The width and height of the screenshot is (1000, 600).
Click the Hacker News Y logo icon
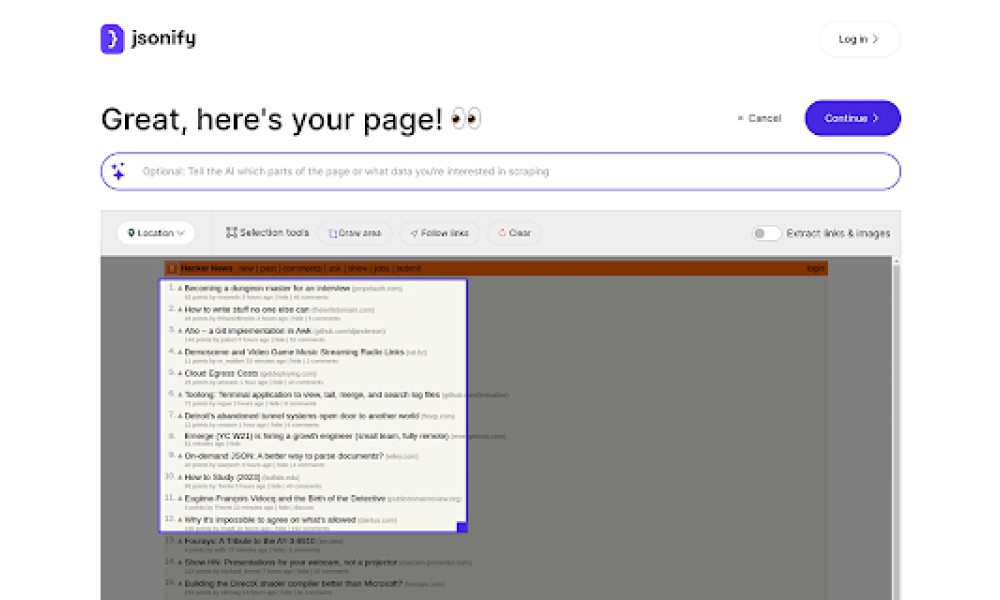click(172, 268)
